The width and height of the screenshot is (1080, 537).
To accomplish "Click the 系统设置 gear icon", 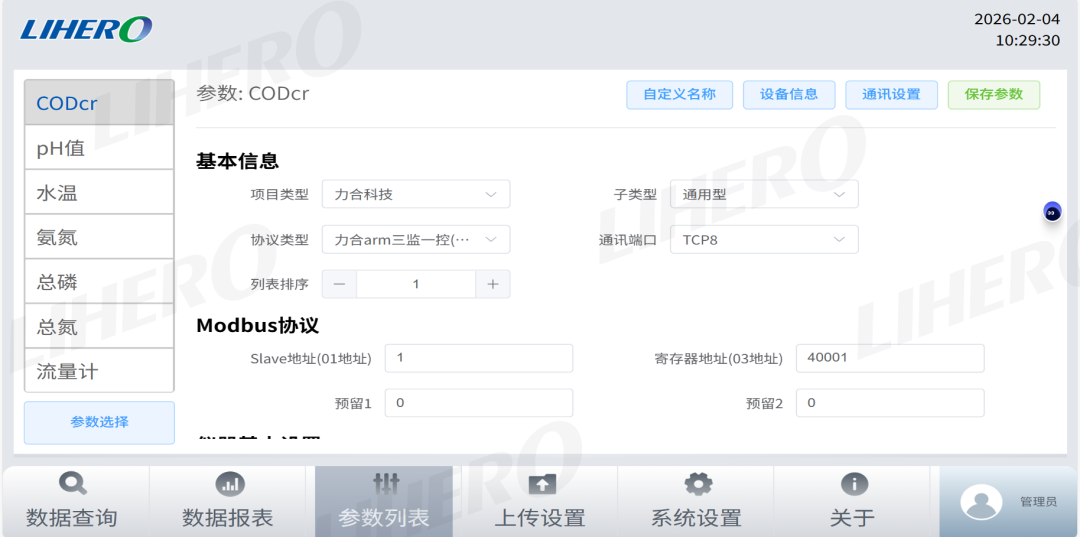I will coord(697,484).
